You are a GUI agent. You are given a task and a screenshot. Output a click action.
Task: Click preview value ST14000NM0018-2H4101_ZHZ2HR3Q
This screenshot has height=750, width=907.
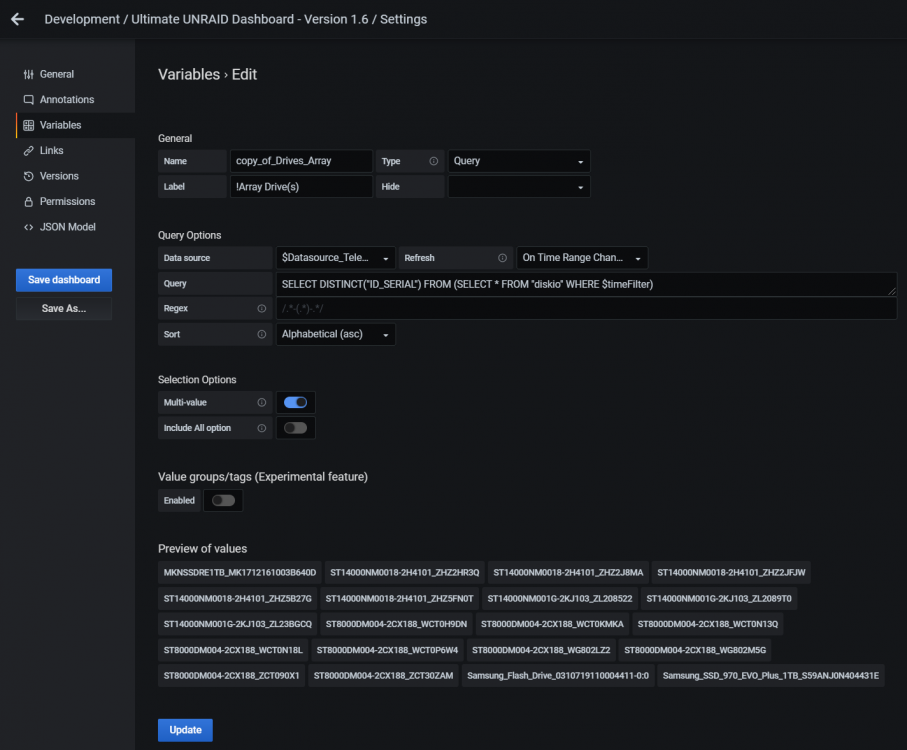pyautogui.click(x=404, y=572)
